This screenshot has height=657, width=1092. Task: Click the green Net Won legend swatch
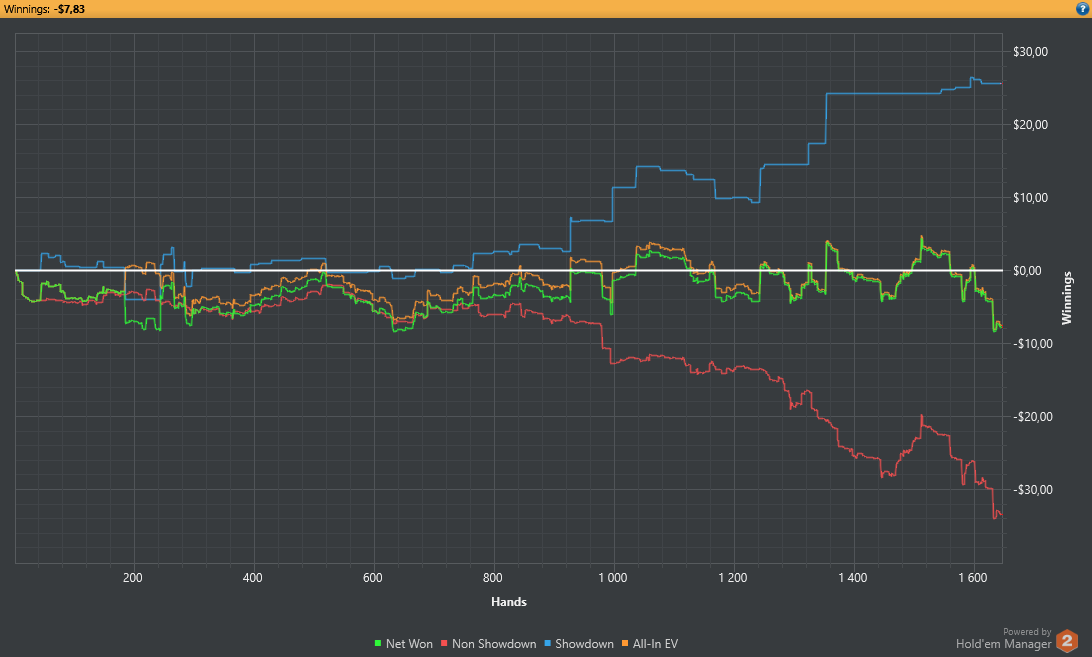(x=378, y=644)
